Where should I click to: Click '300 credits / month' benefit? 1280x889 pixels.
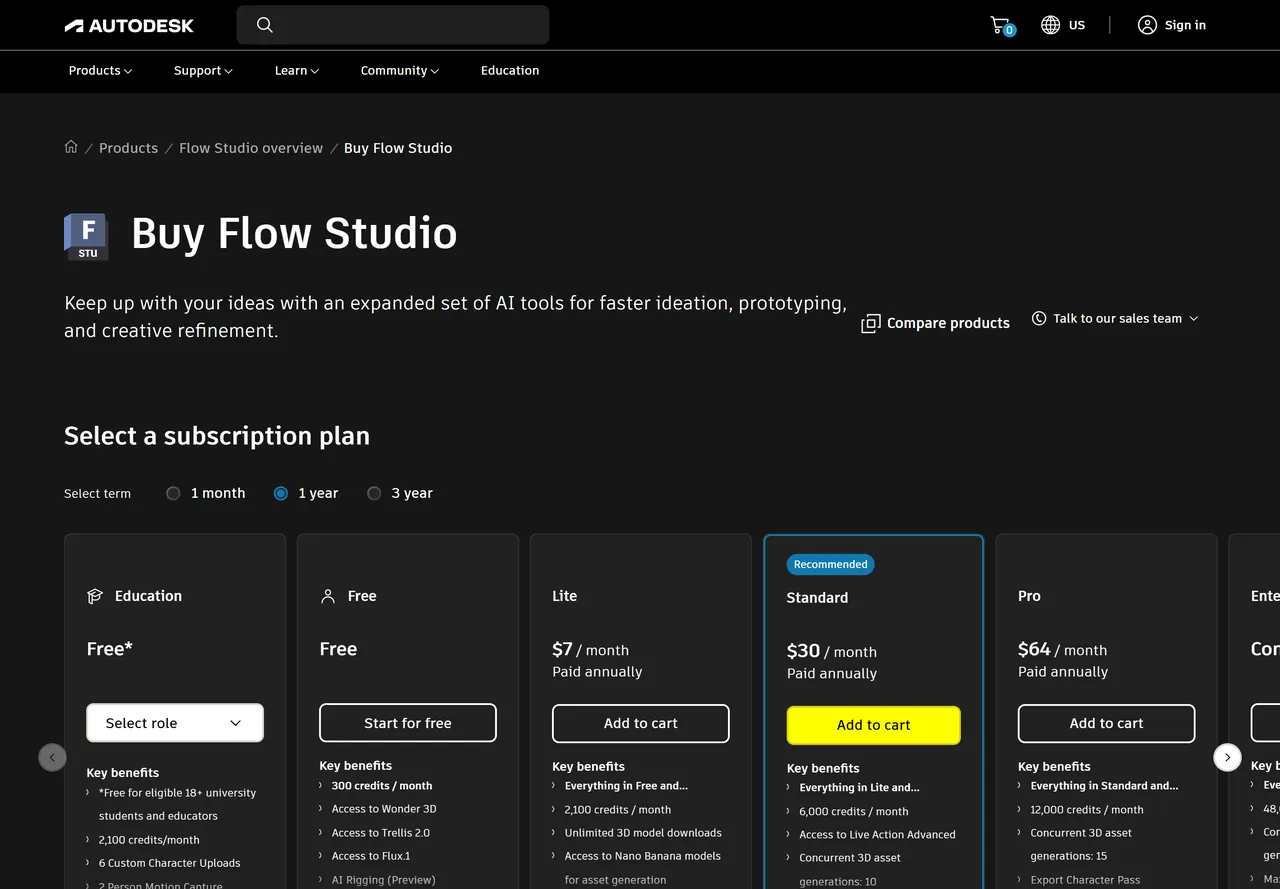pos(382,786)
